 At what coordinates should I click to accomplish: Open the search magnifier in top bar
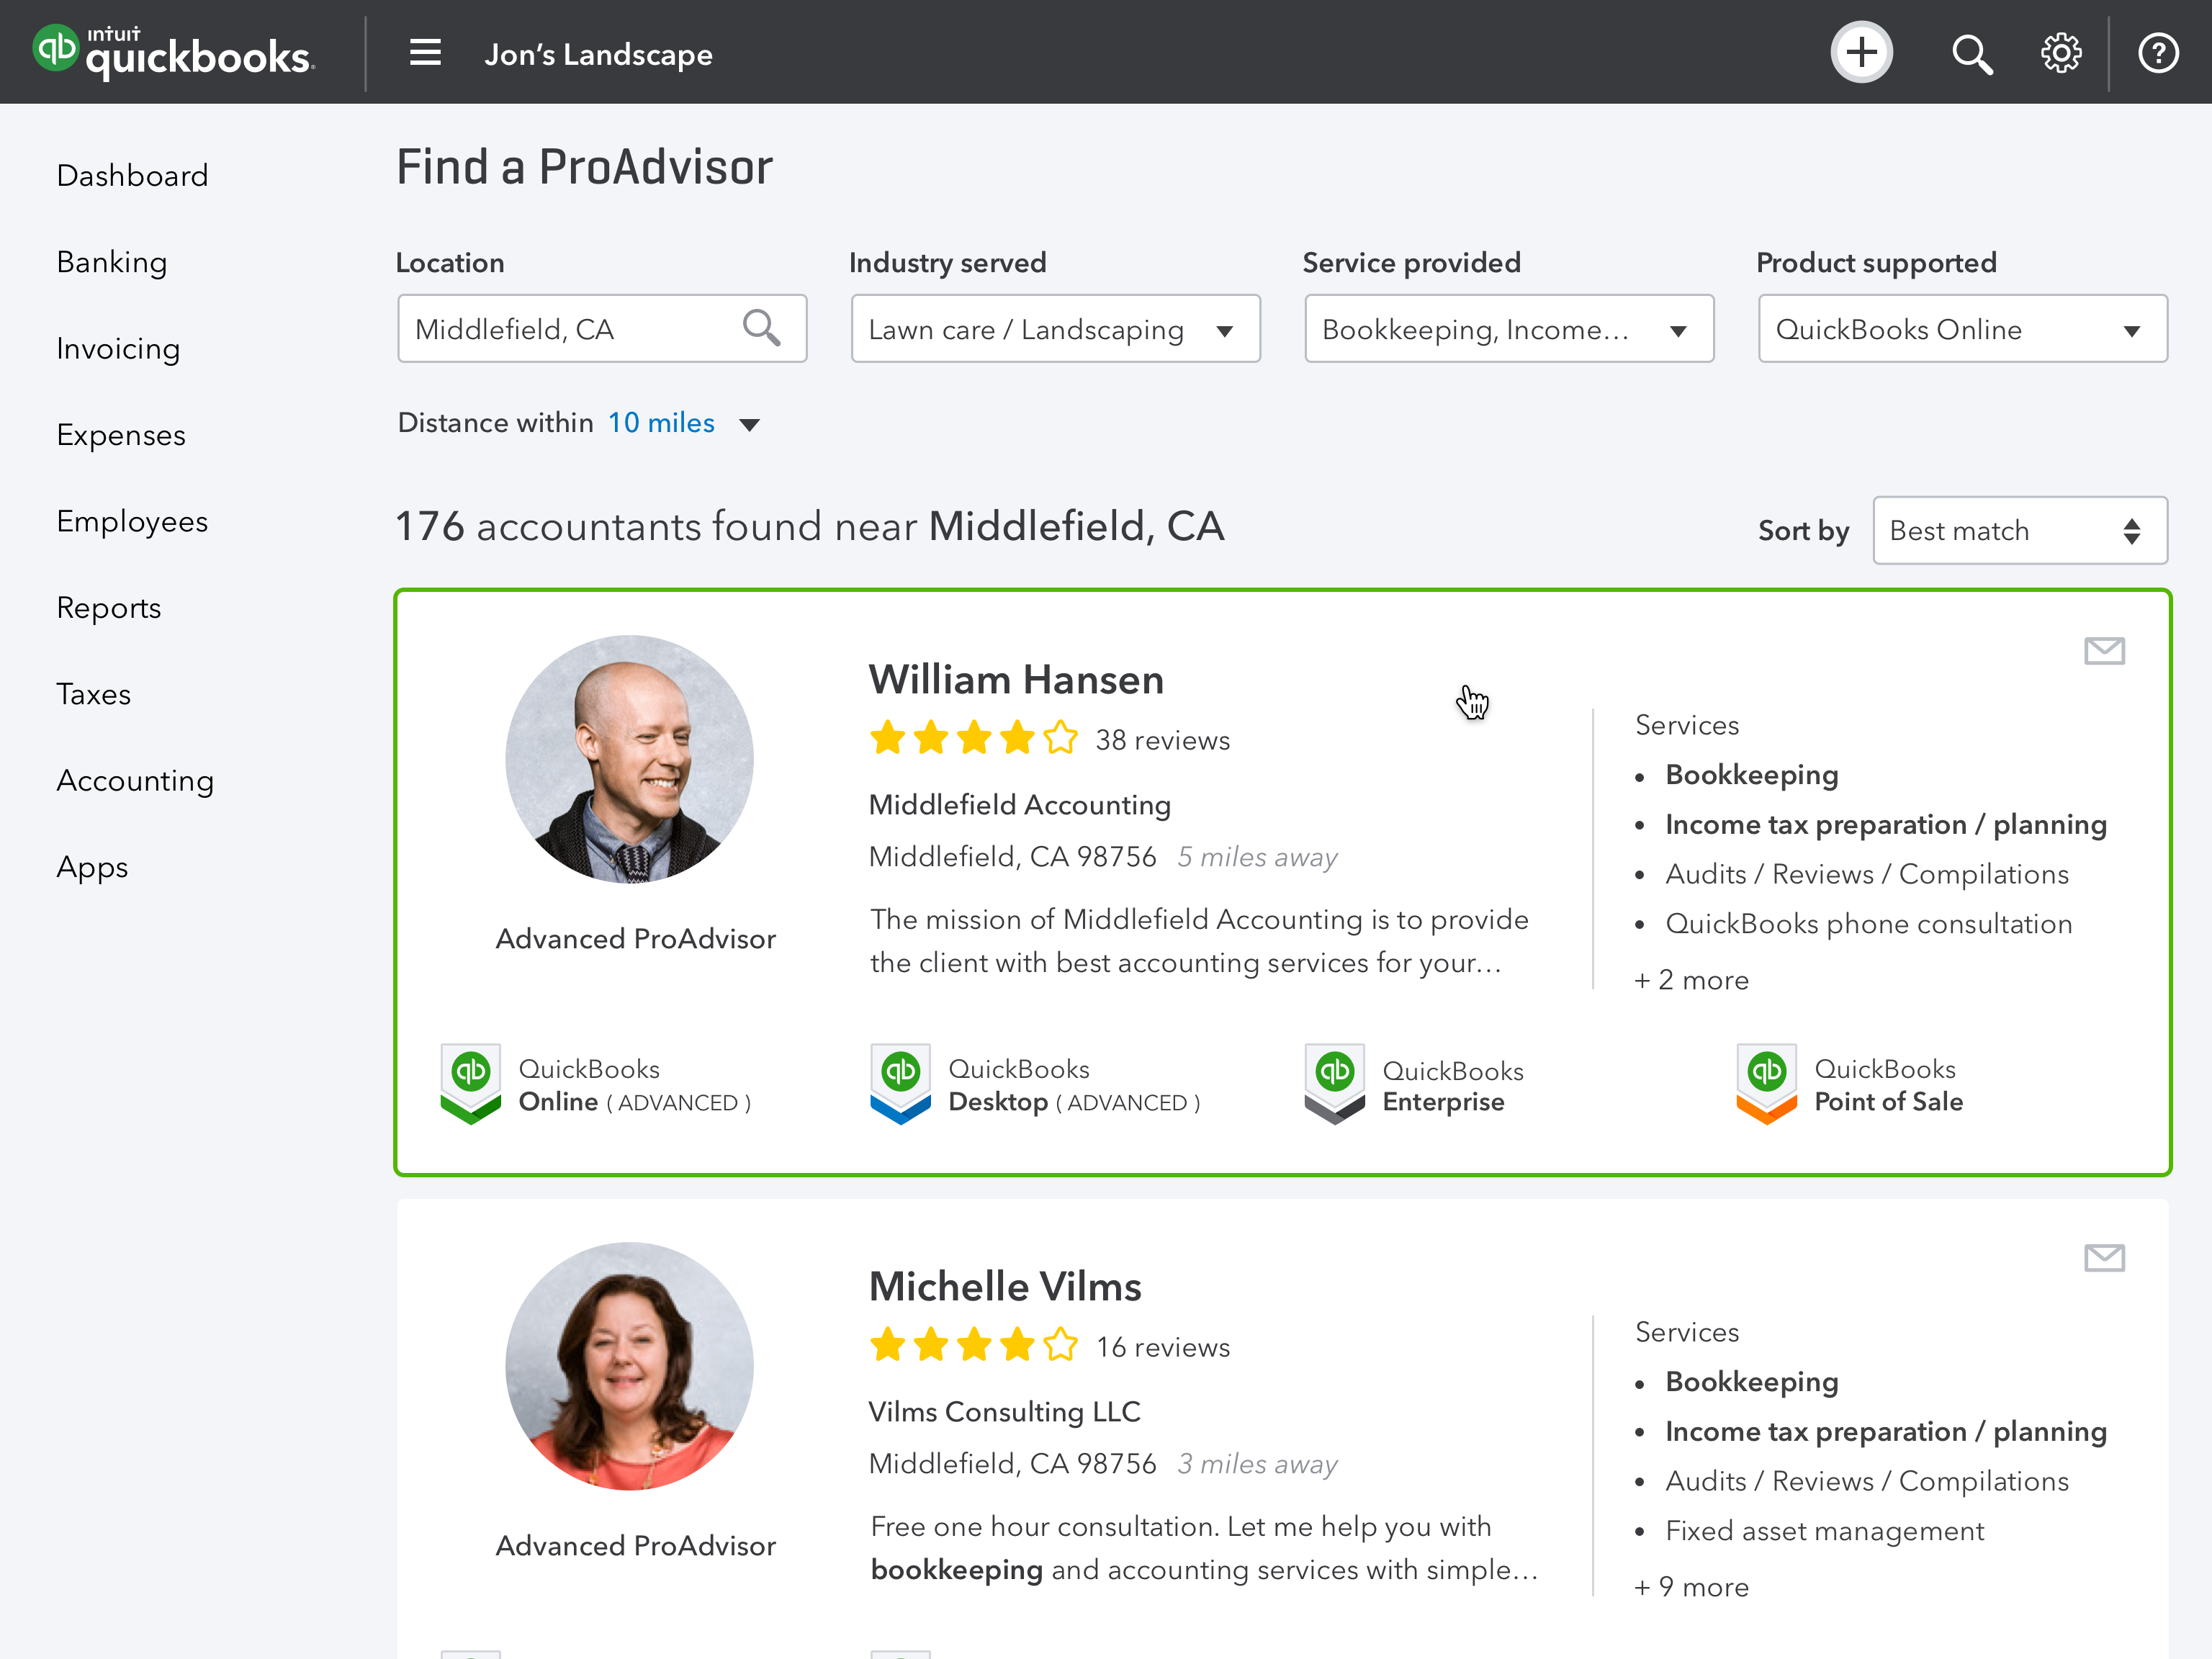point(1971,54)
